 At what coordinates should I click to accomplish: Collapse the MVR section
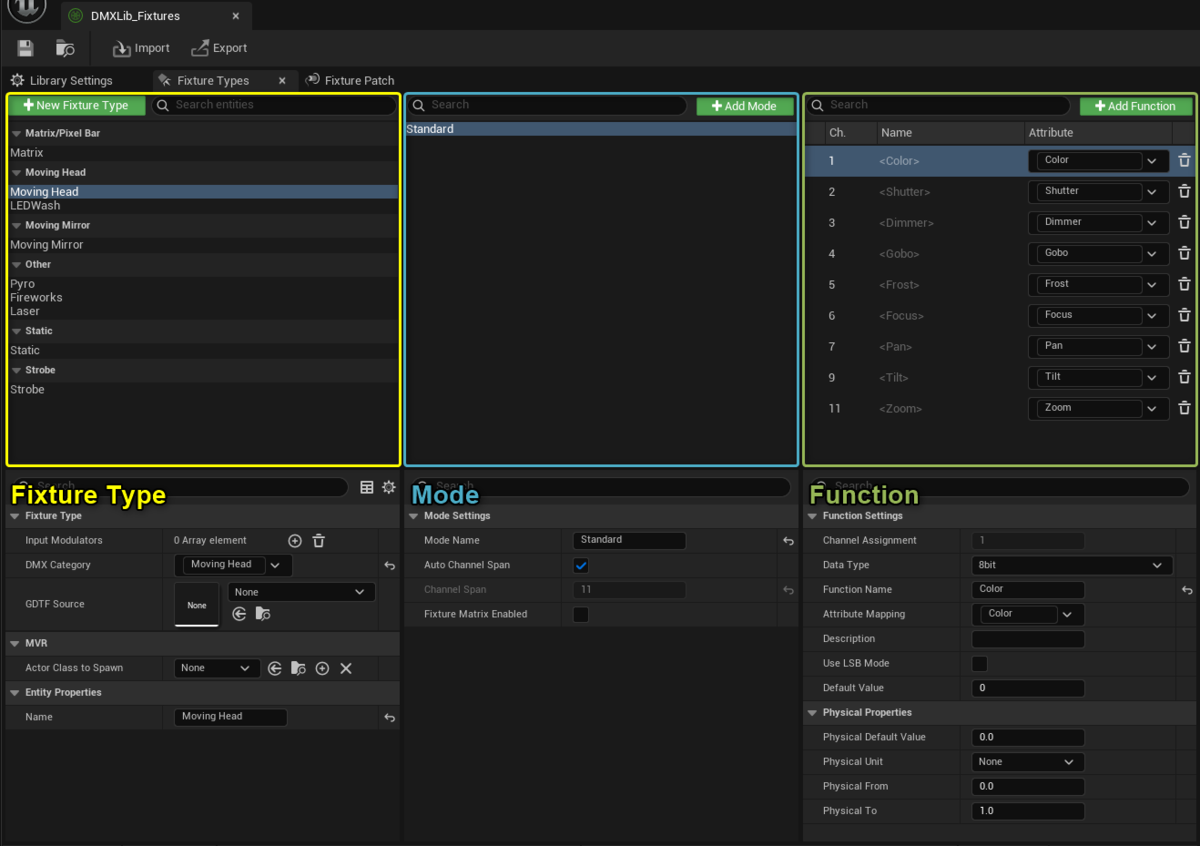tap(16, 643)
